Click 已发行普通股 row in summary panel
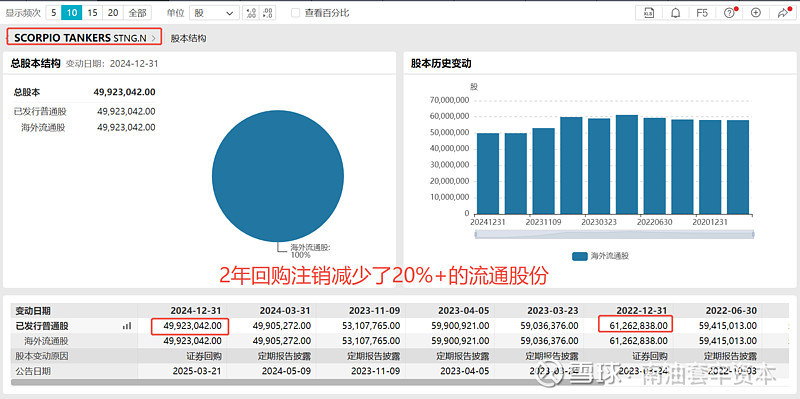This screenshot has height=399, width=800. [85, 111]
